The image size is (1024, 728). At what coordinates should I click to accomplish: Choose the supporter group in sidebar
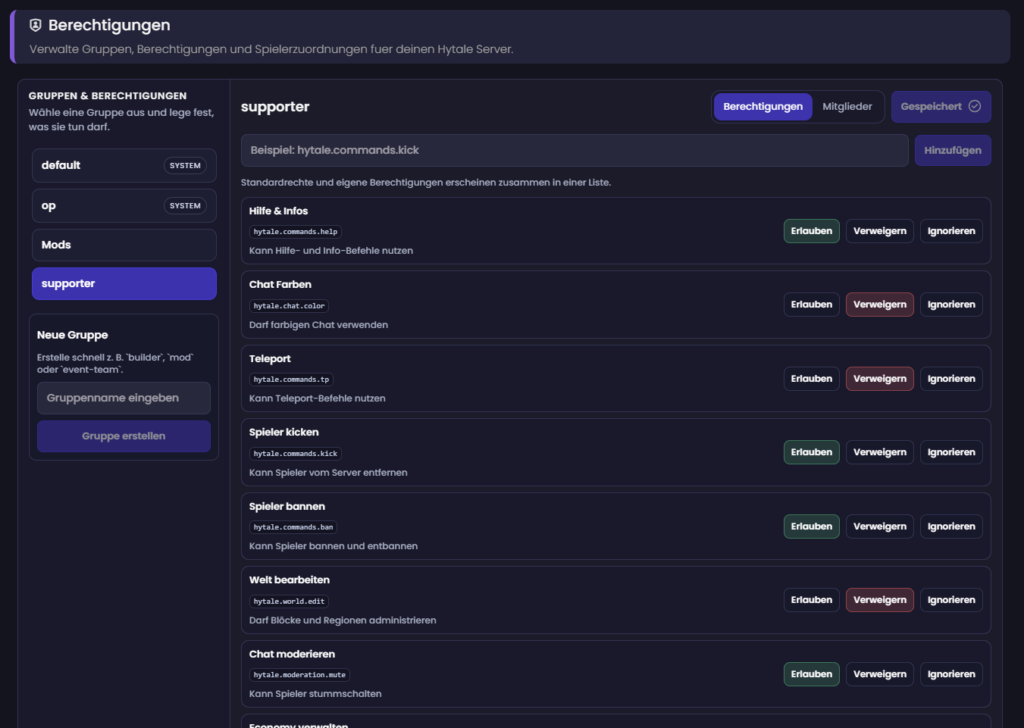click(x=124, y=284)
